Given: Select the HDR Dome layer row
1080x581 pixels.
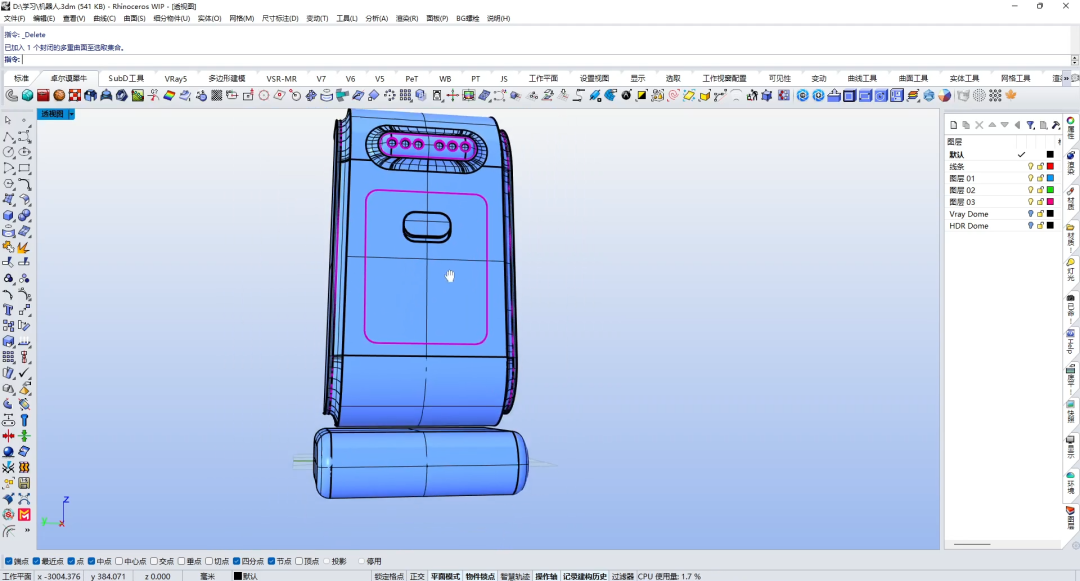Looking at the screenshot, I should [x=1001, y=226].
